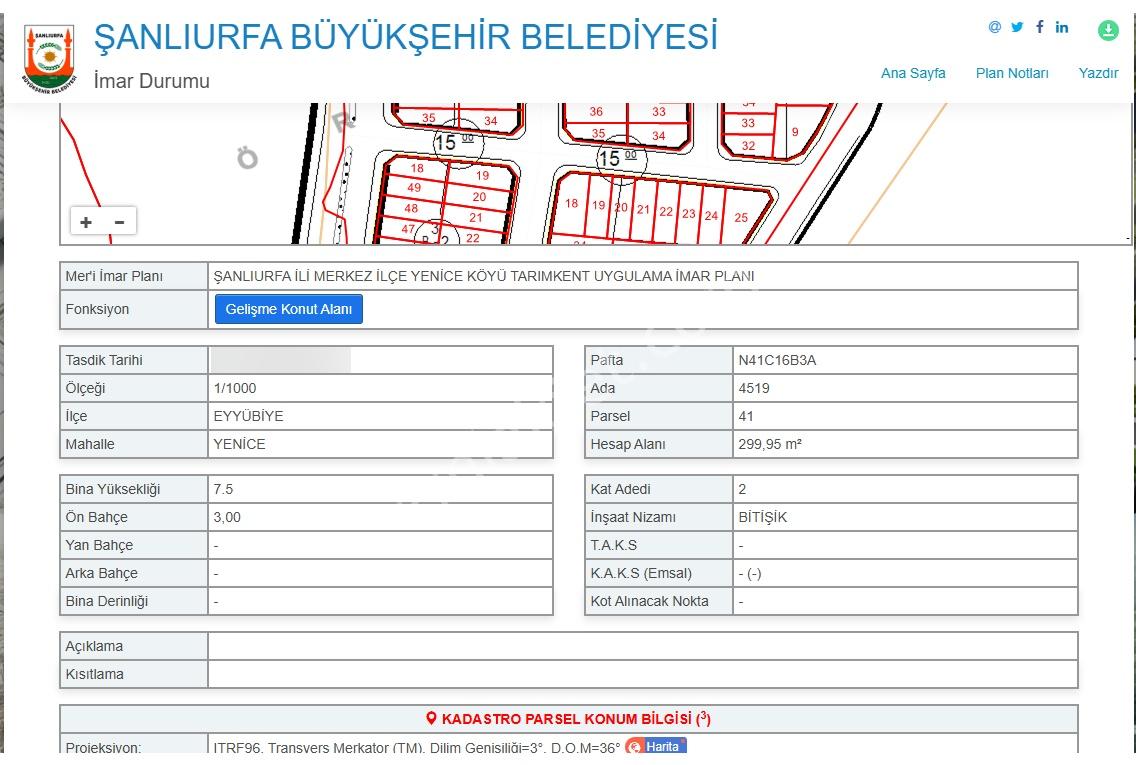Click the Mer'i İmar Planı plan name text
The image size is (1136, 765).
484,276
